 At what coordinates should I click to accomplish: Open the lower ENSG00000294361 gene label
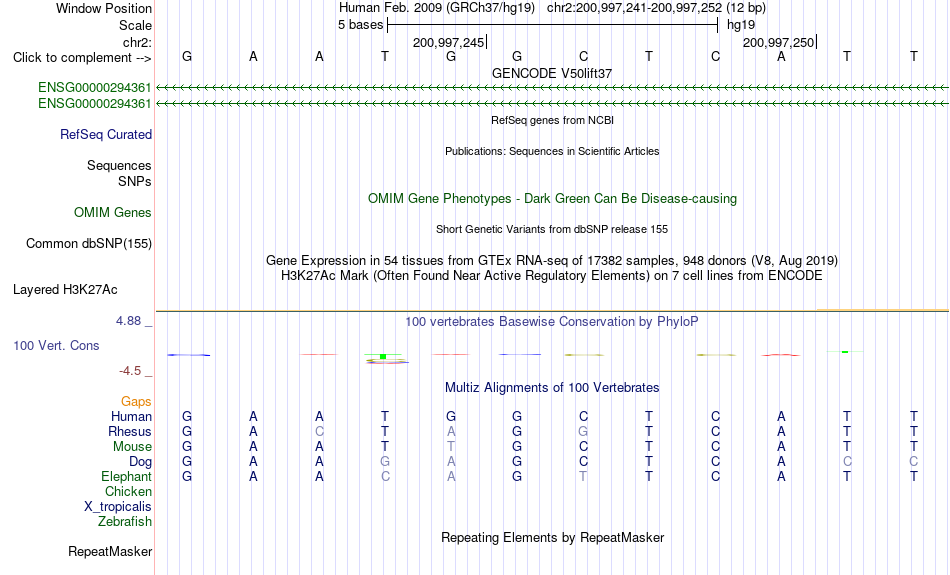pos(95,104)
